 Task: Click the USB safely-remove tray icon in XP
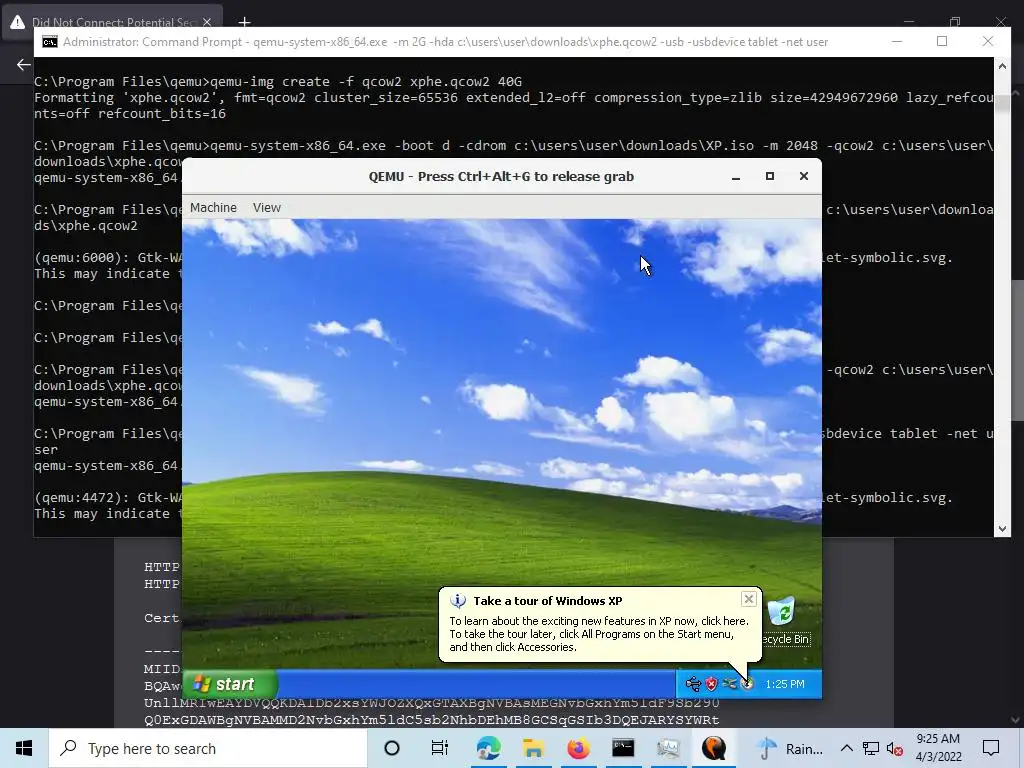tap(693, 684)
